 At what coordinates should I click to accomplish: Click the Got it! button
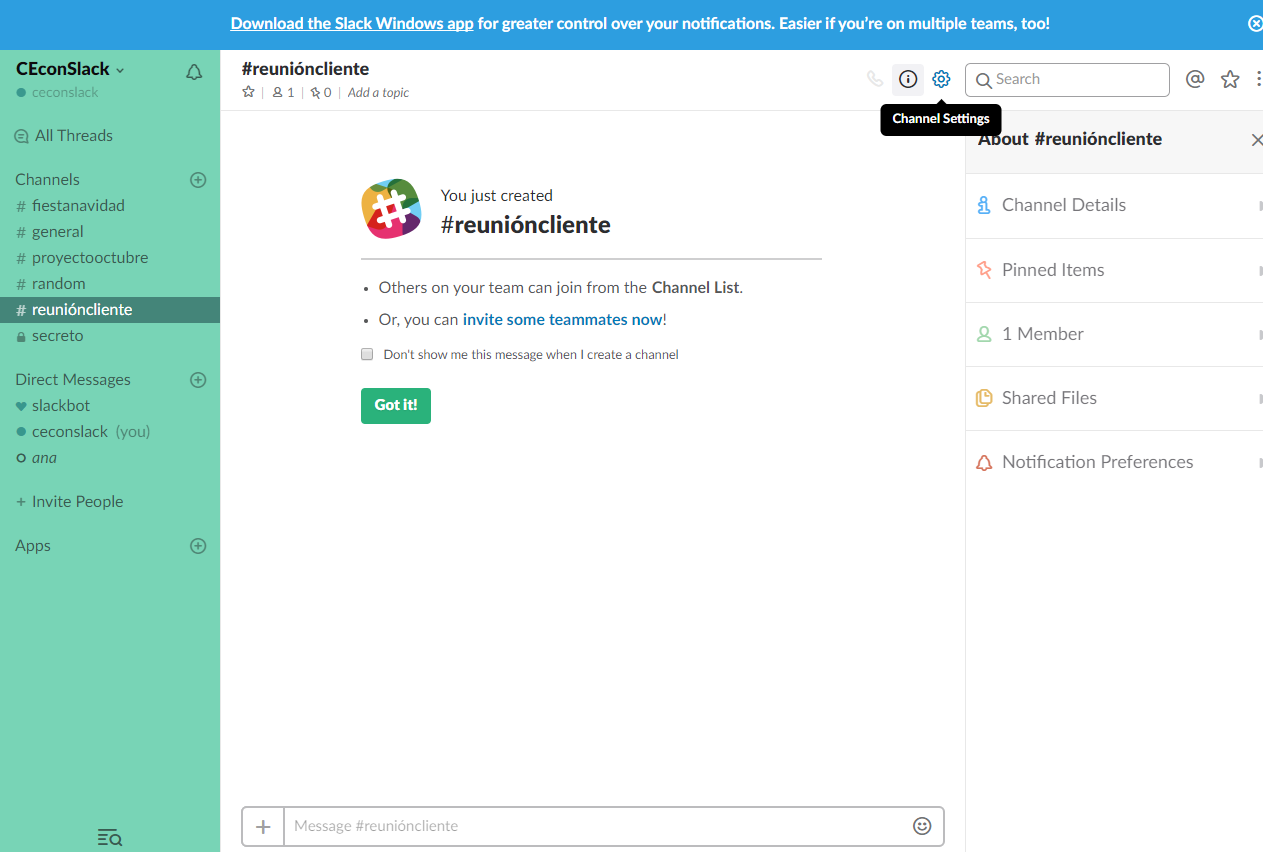(x=396, y=406)
